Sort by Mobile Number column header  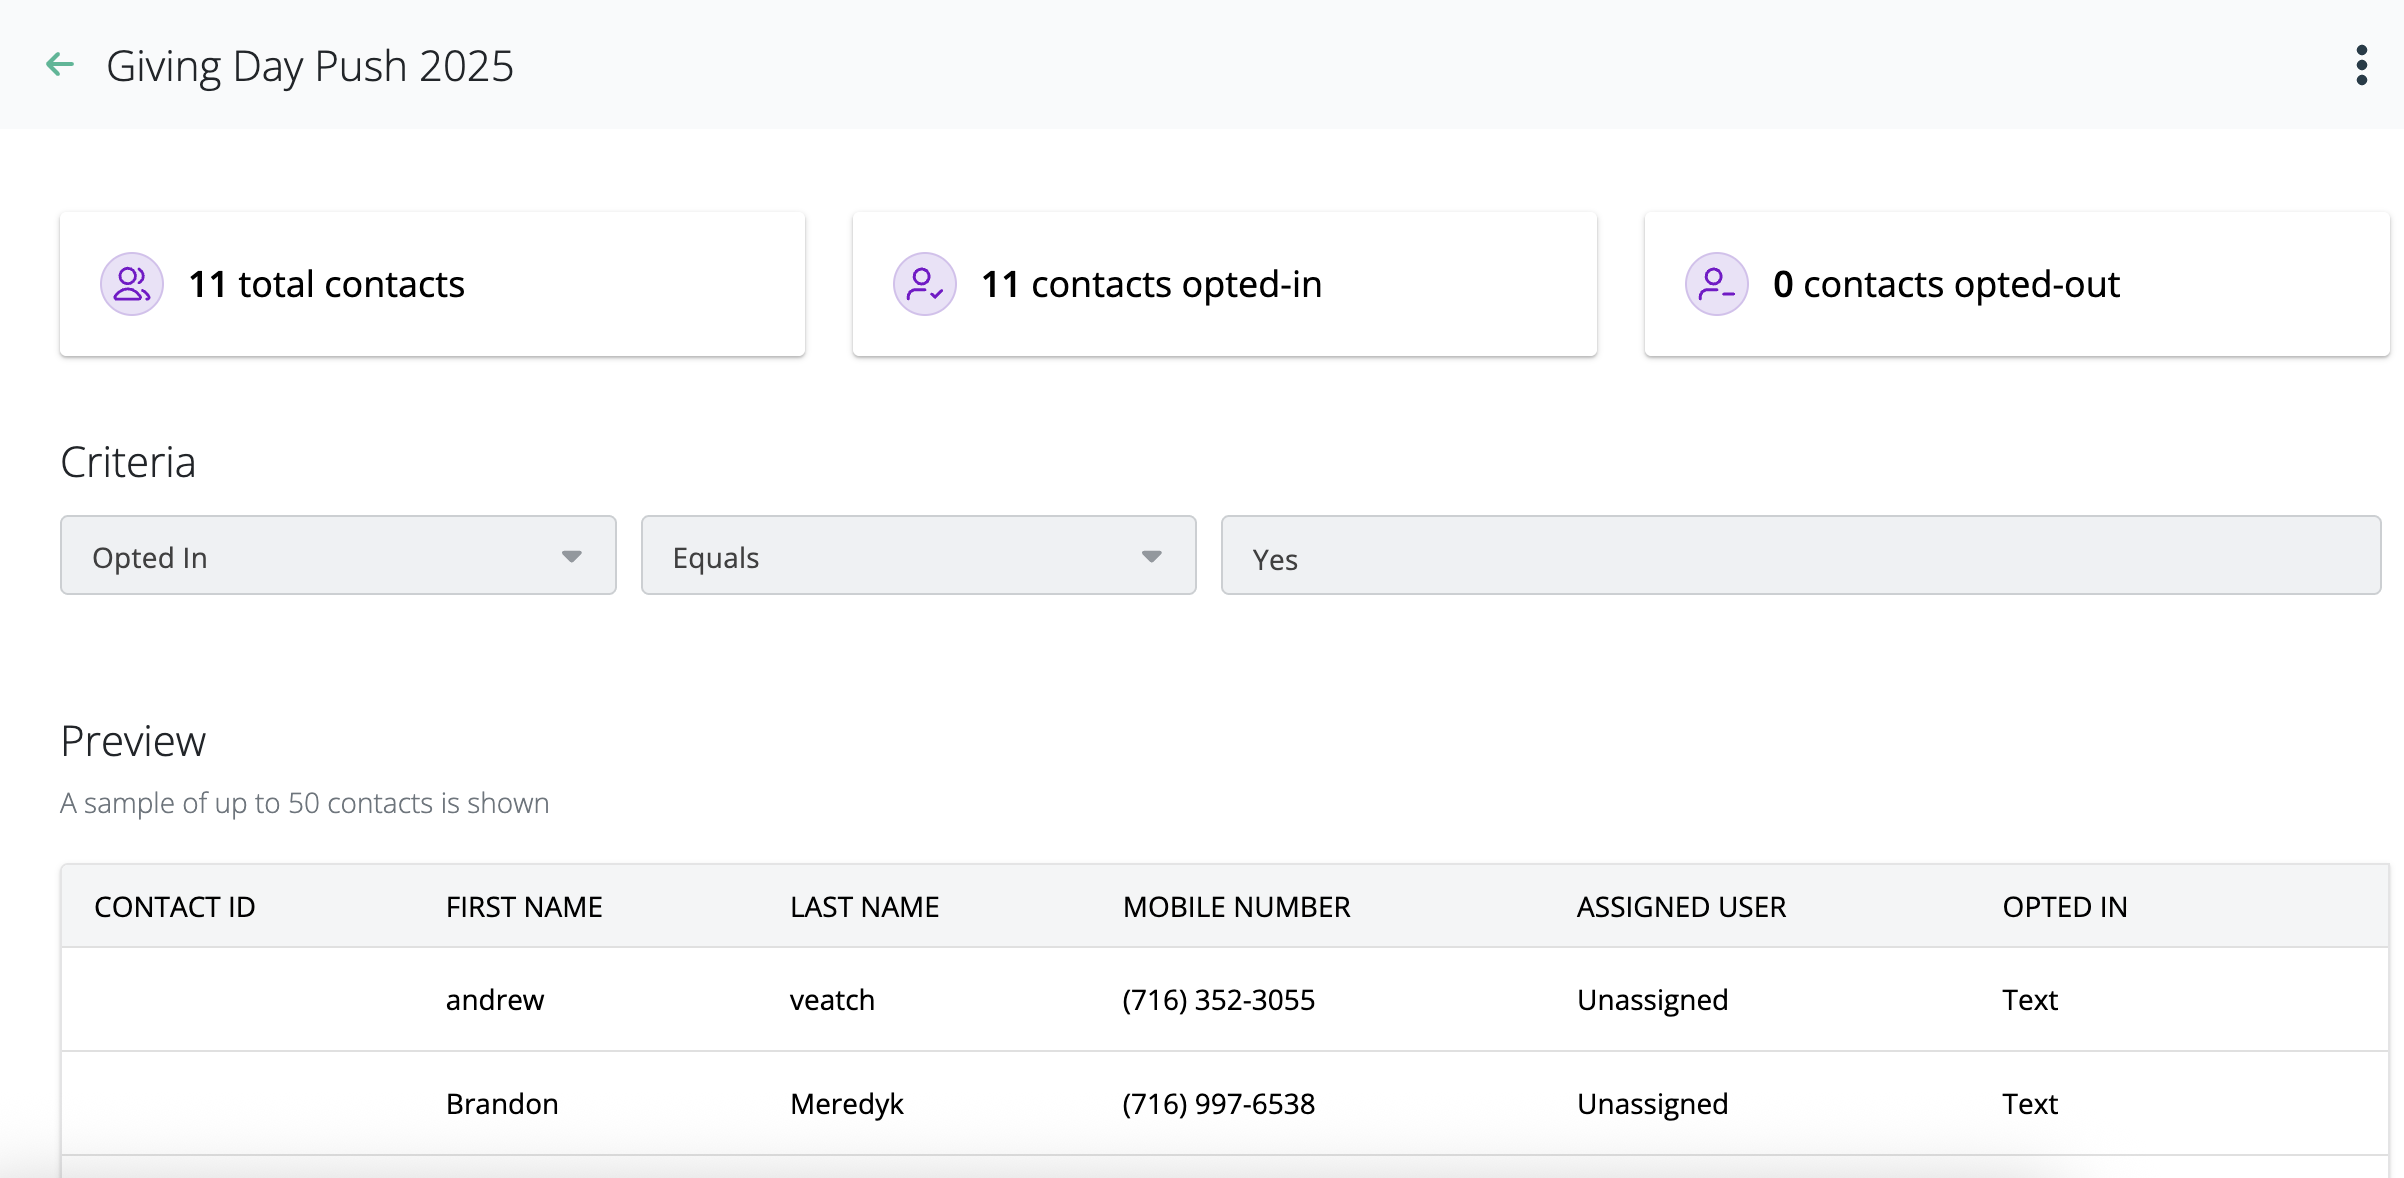tap(1236, 907)
